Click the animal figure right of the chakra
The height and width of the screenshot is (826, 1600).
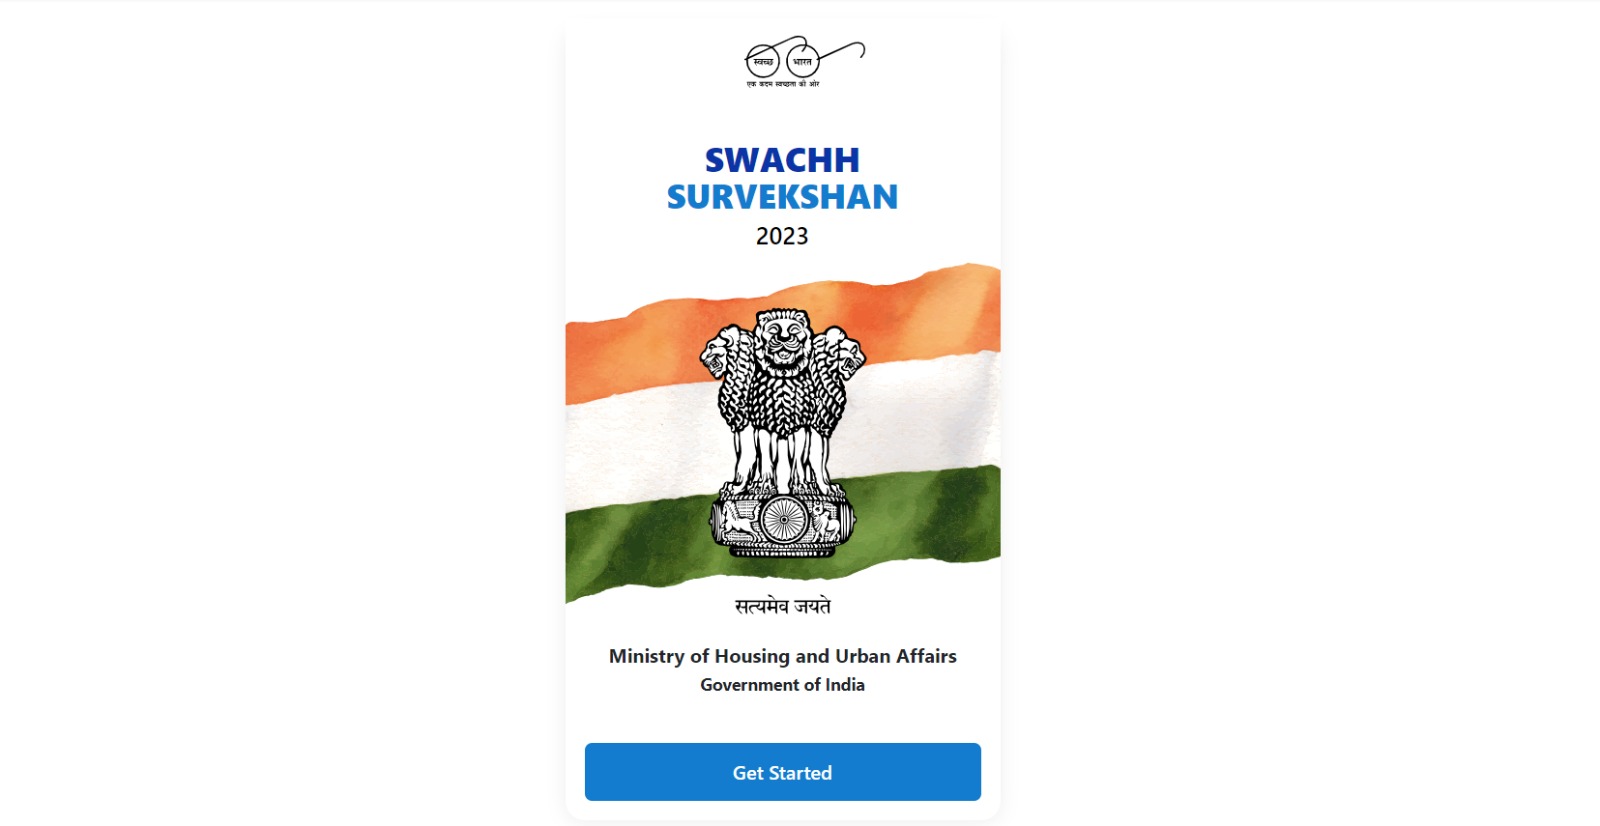pos(827,520)
